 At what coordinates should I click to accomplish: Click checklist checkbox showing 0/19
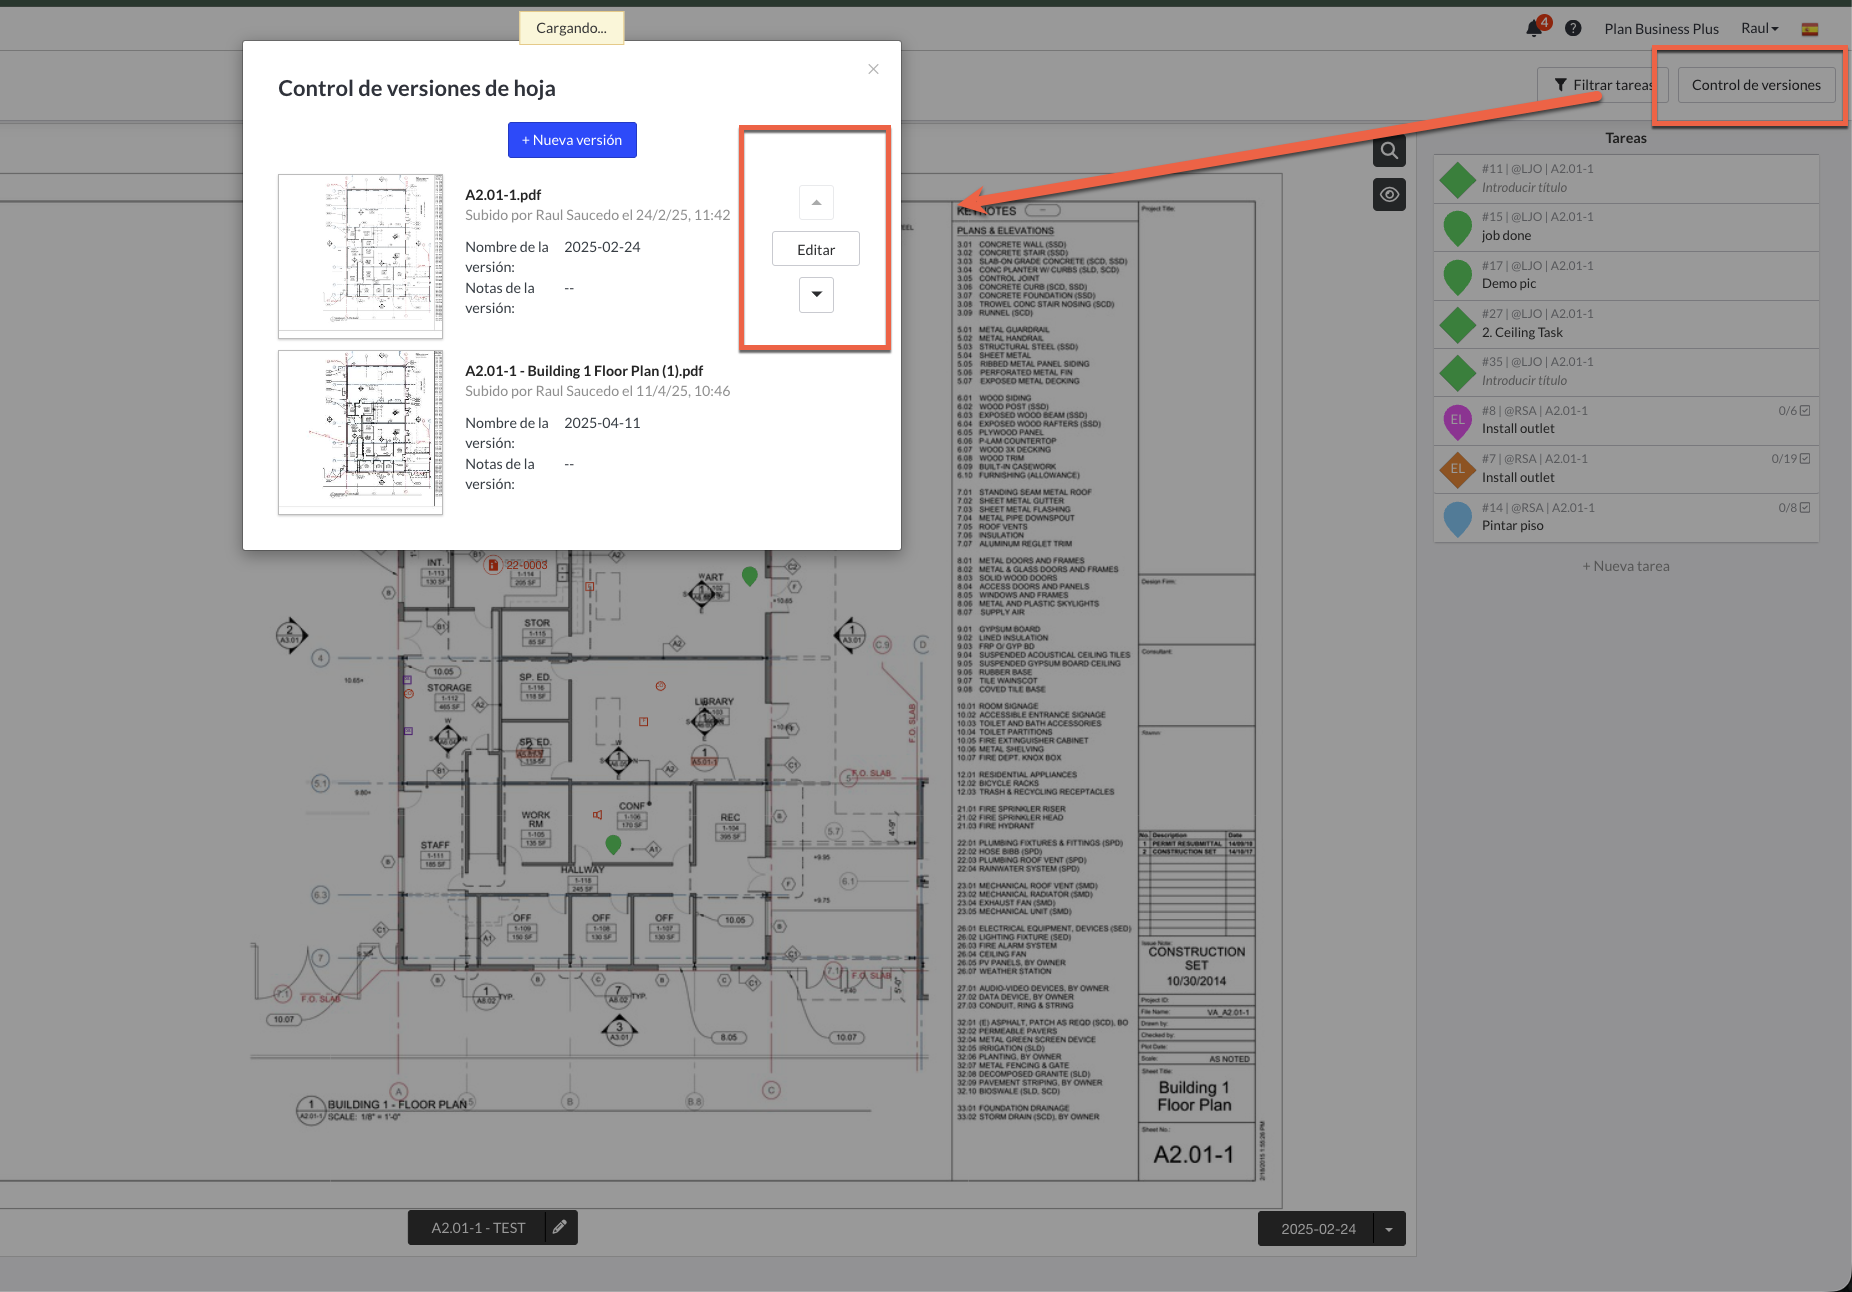pos(1805,459)
